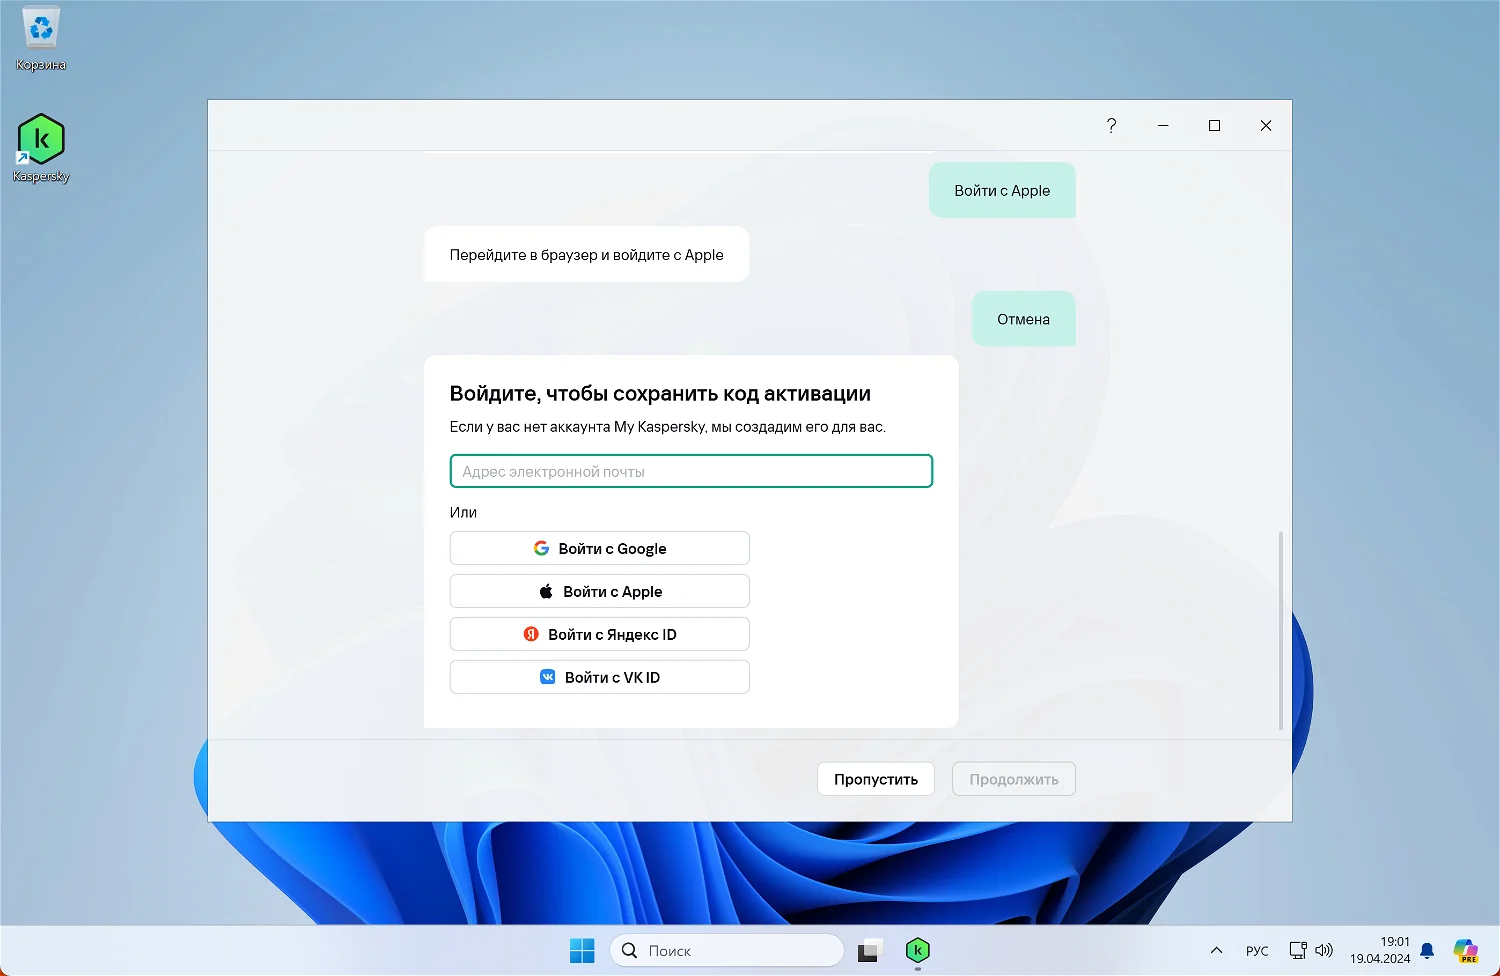Maximize the Kaspersky window
The image size is (1500, 976).
(x=1214, y=125)
